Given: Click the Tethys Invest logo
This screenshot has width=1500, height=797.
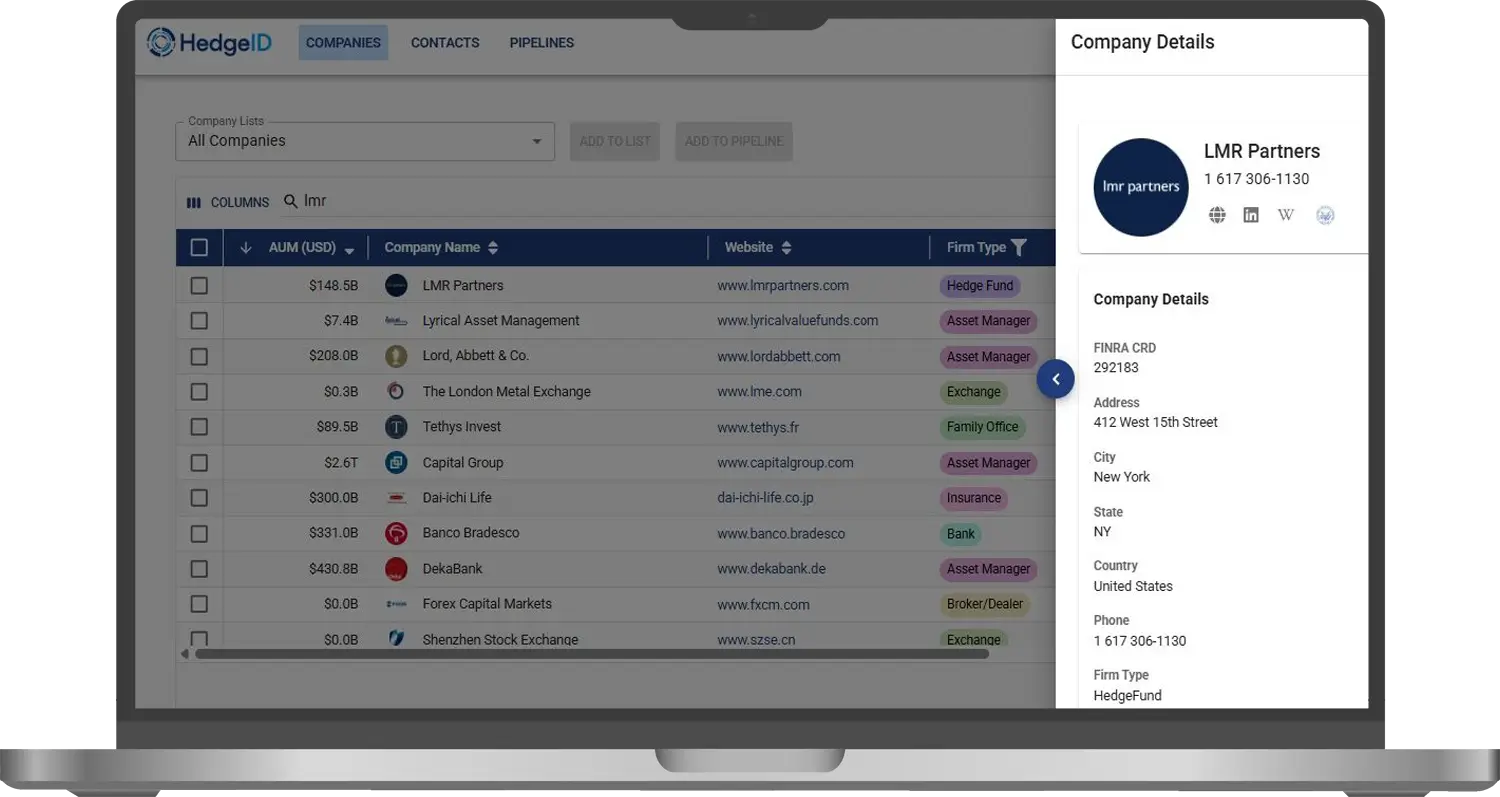Looking at the screenshot, I should click(x=396, y=427).
